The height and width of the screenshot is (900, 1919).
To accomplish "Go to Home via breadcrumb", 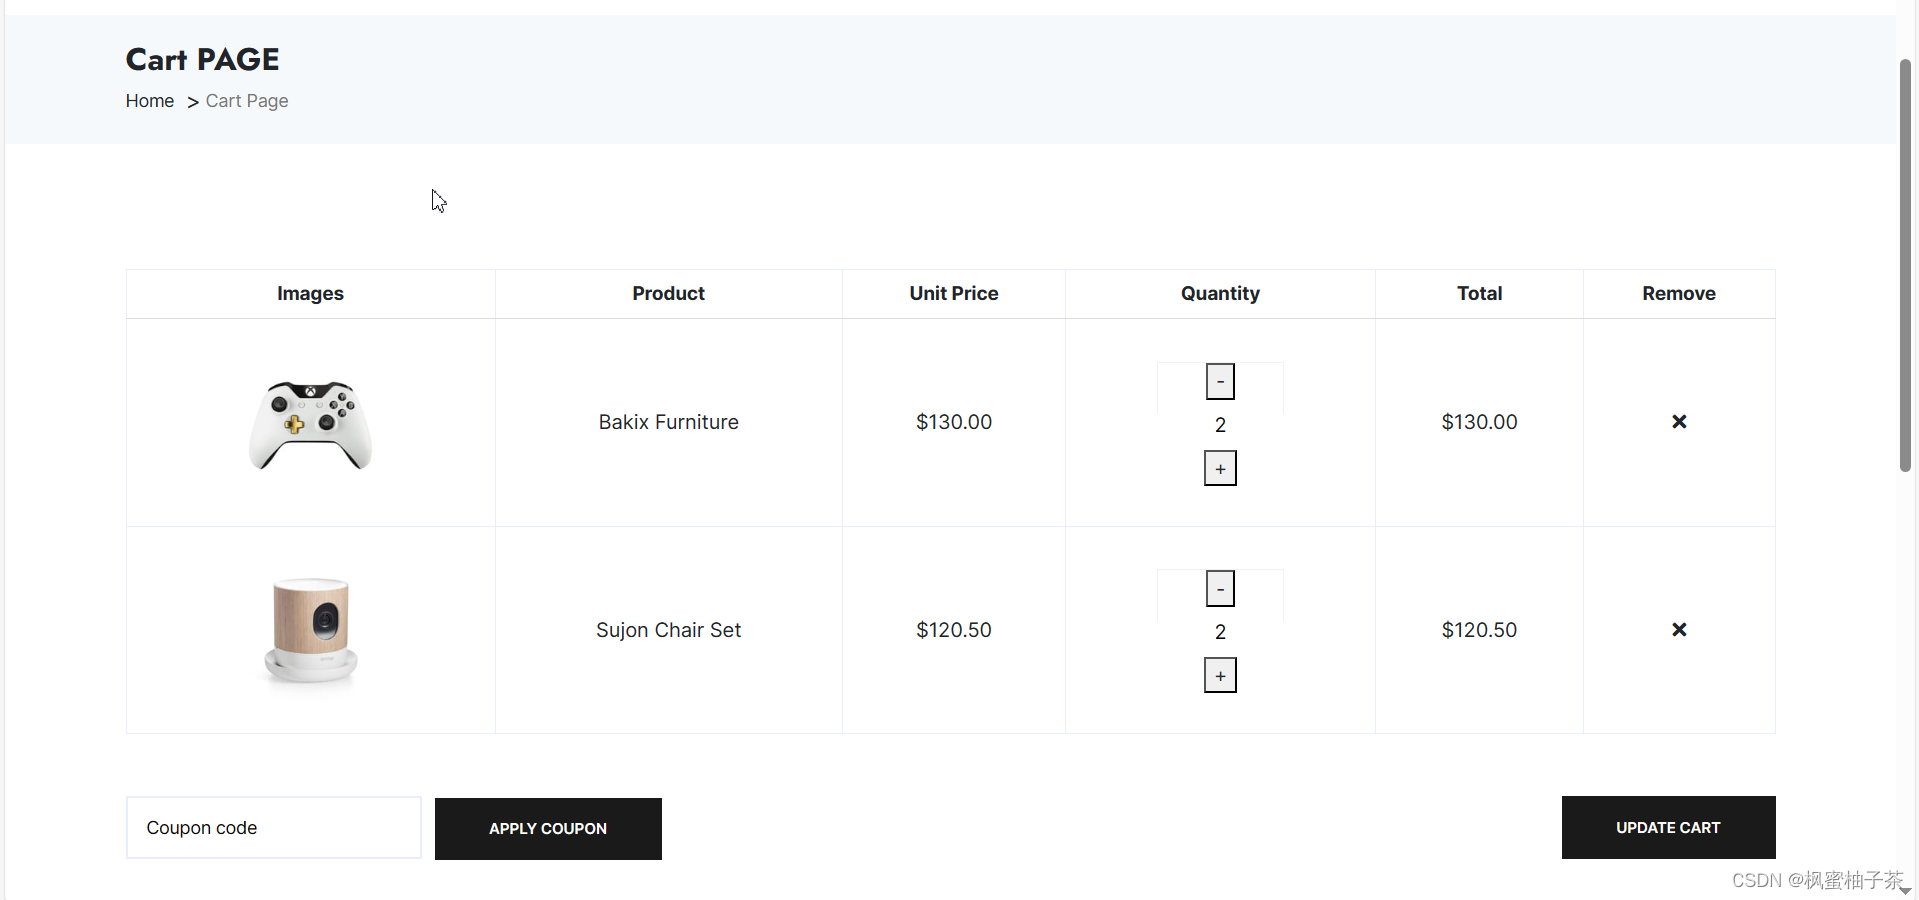I will [150, 101].
